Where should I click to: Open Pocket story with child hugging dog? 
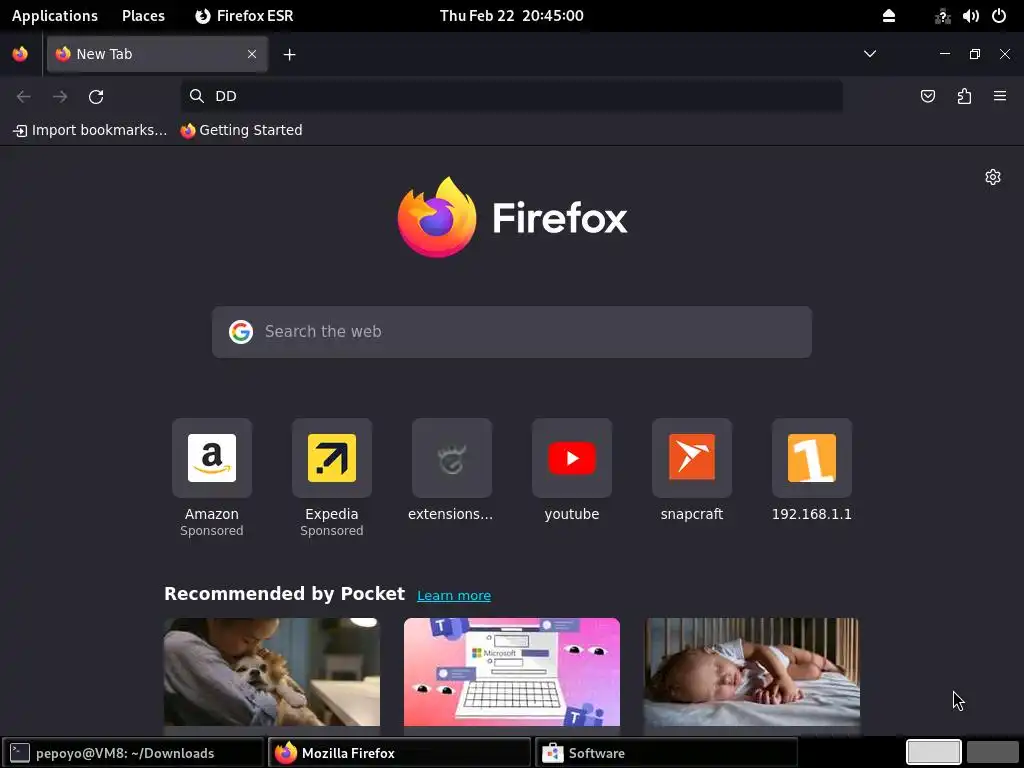coord(272,672)
